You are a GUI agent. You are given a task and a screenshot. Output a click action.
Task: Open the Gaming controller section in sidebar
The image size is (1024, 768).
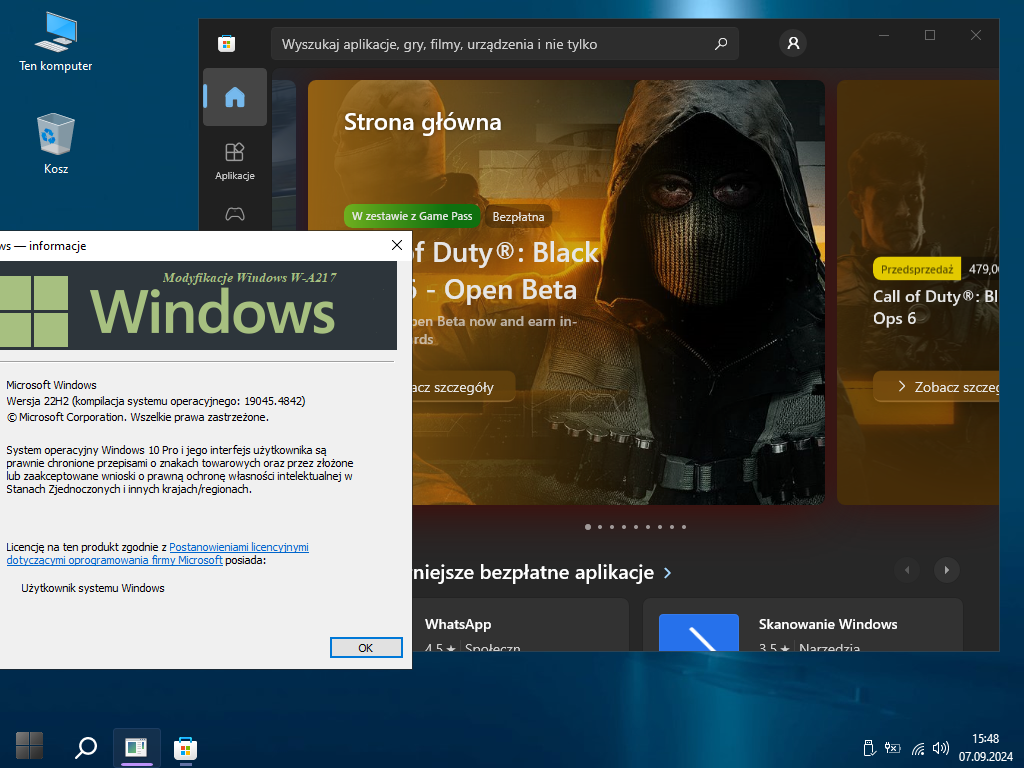234,214
